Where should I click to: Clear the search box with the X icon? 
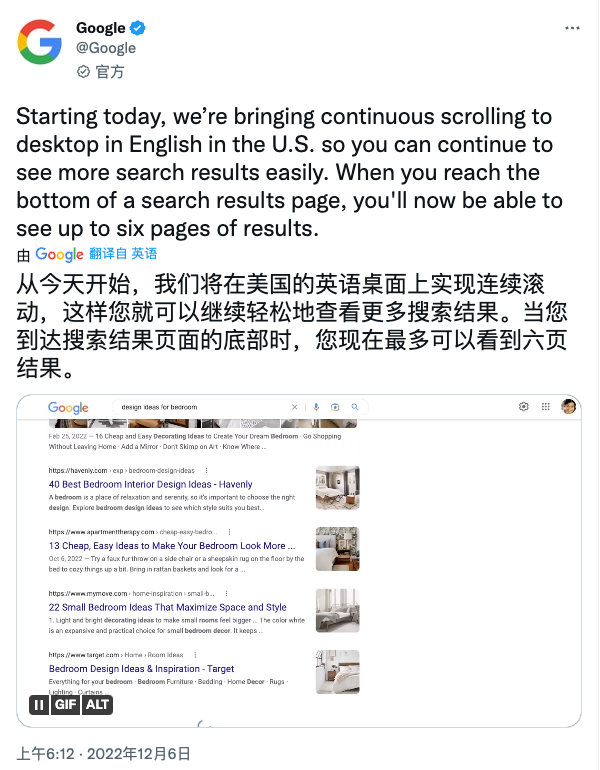pyautogui.click(x=295, y=407)
